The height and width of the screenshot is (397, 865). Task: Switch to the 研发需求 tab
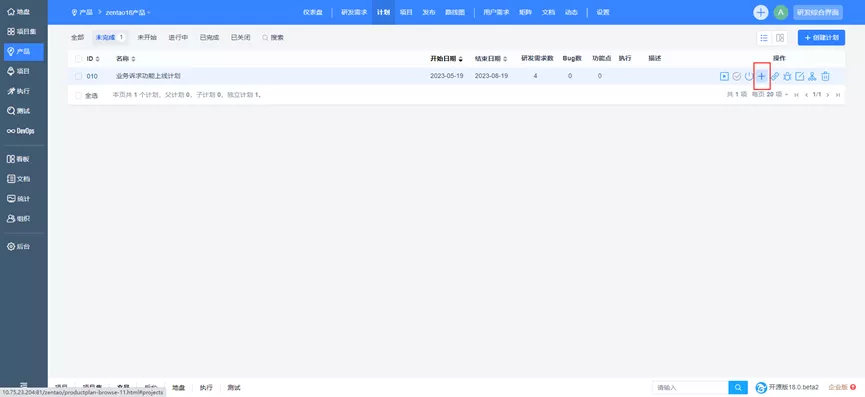354,12
